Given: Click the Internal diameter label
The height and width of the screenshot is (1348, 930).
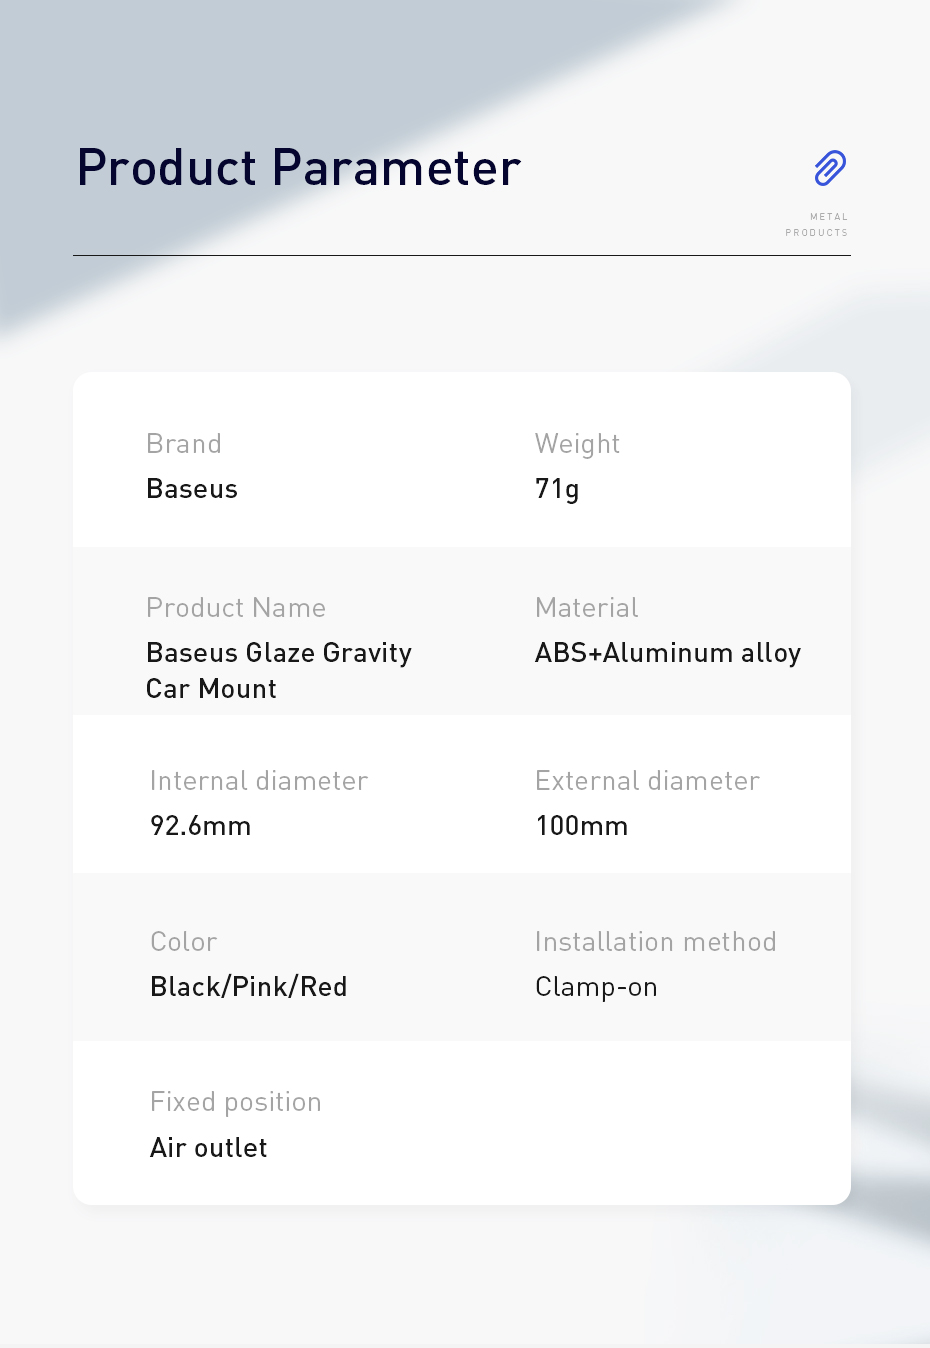Looking at the screenshot, I should point(259,781).
